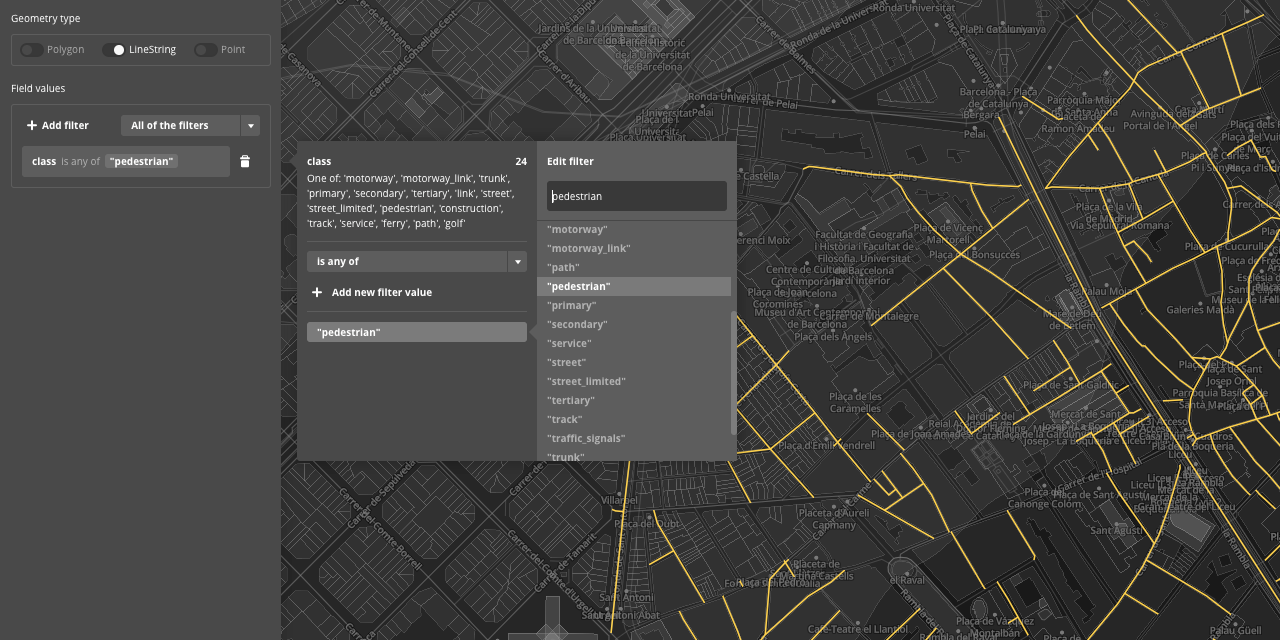Choose "path" in the Edit filter list
1280x640 pixels.
tap(563, 267)
